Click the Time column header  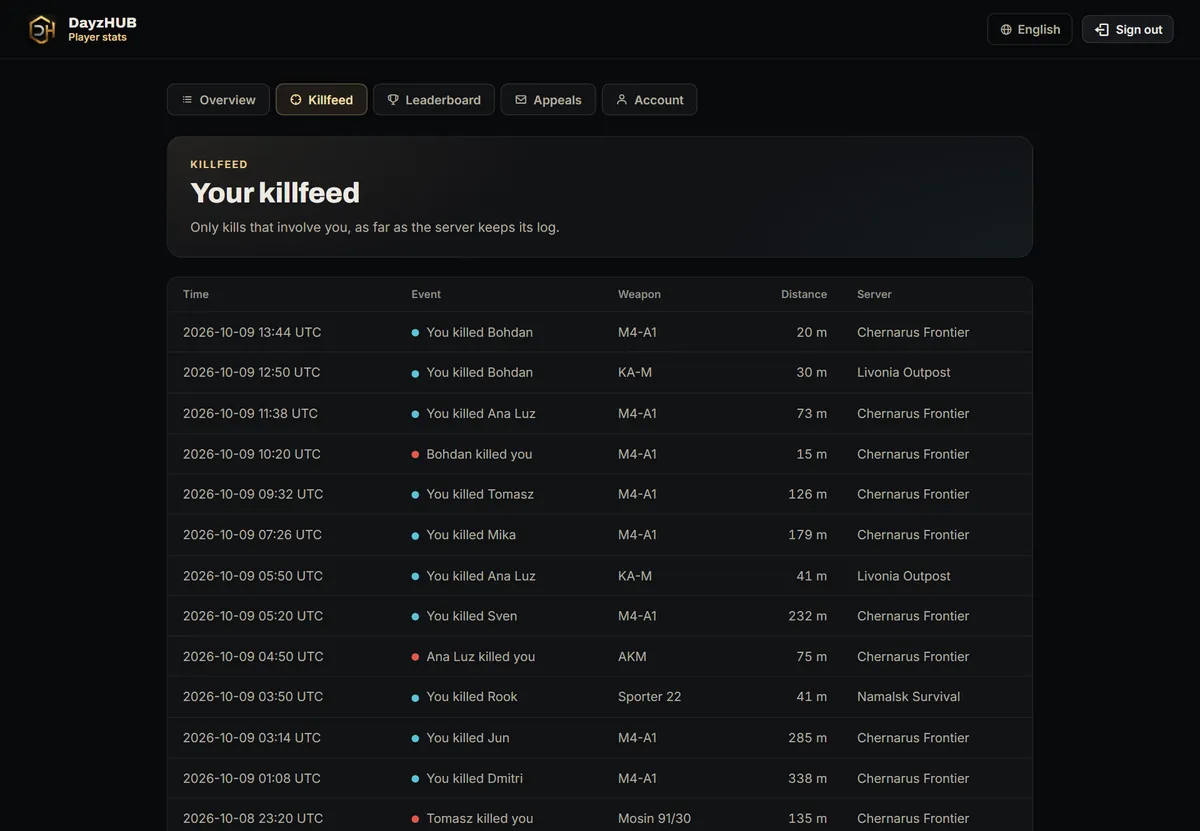[x=196, y=294]
